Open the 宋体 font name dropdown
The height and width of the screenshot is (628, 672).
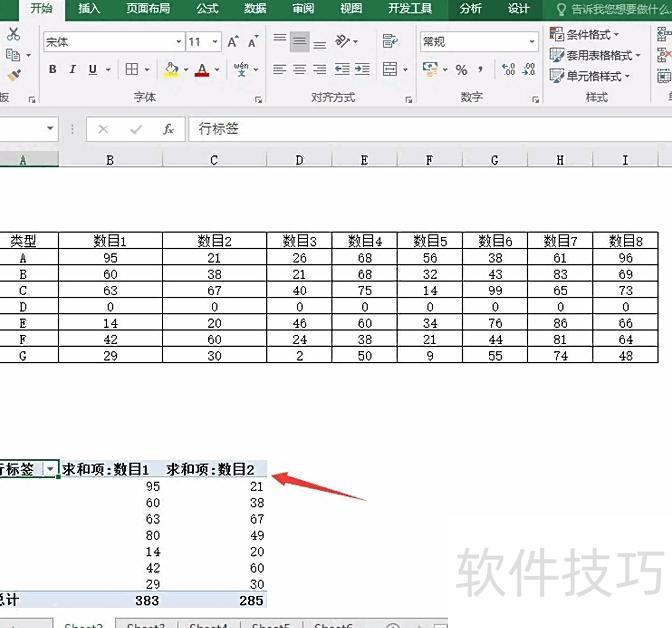click(179, 42)
